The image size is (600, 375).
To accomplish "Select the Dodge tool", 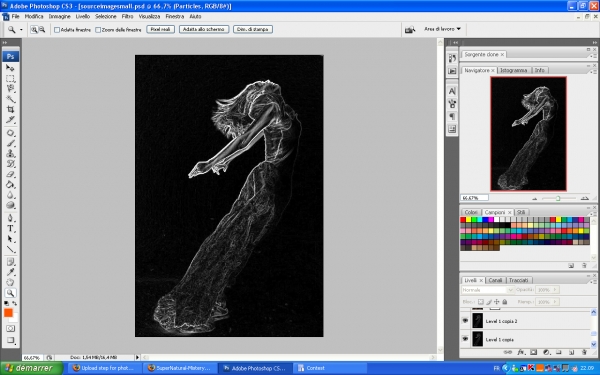I will tap(10, 205).
